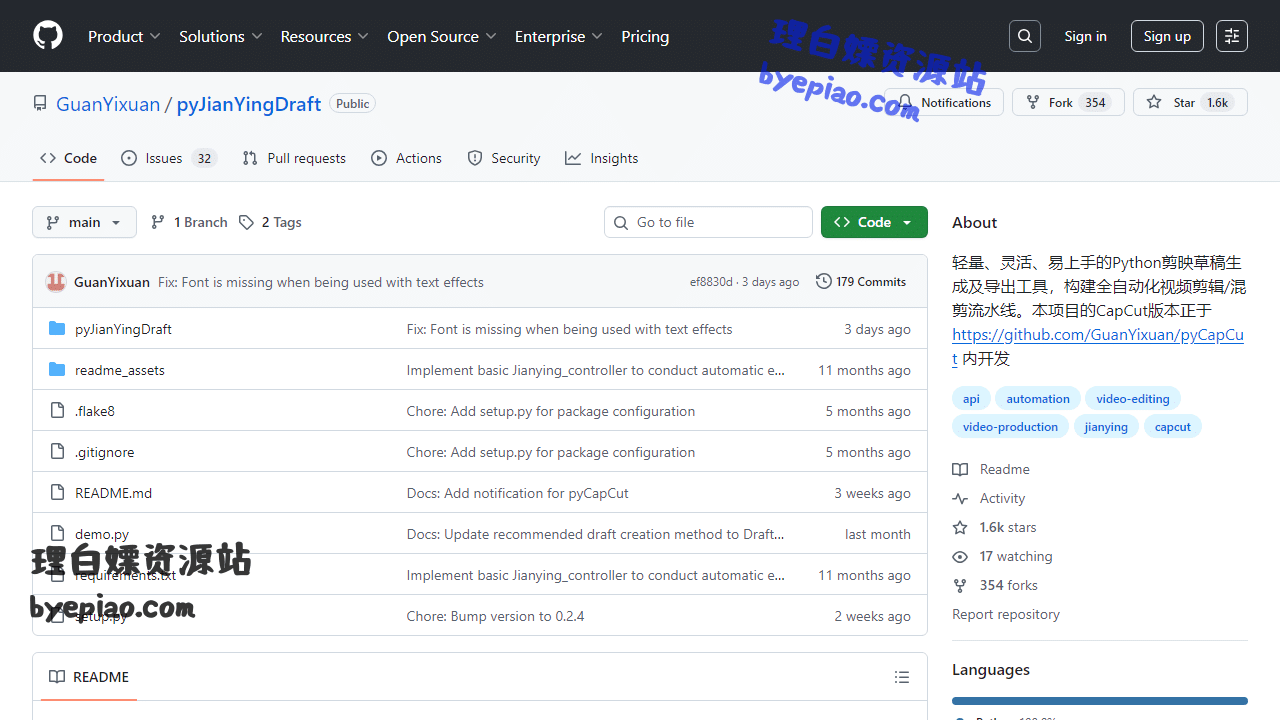Click the star icon beside 1.6k stars
The image size is (1280, 720).
(x=960, y=527)
